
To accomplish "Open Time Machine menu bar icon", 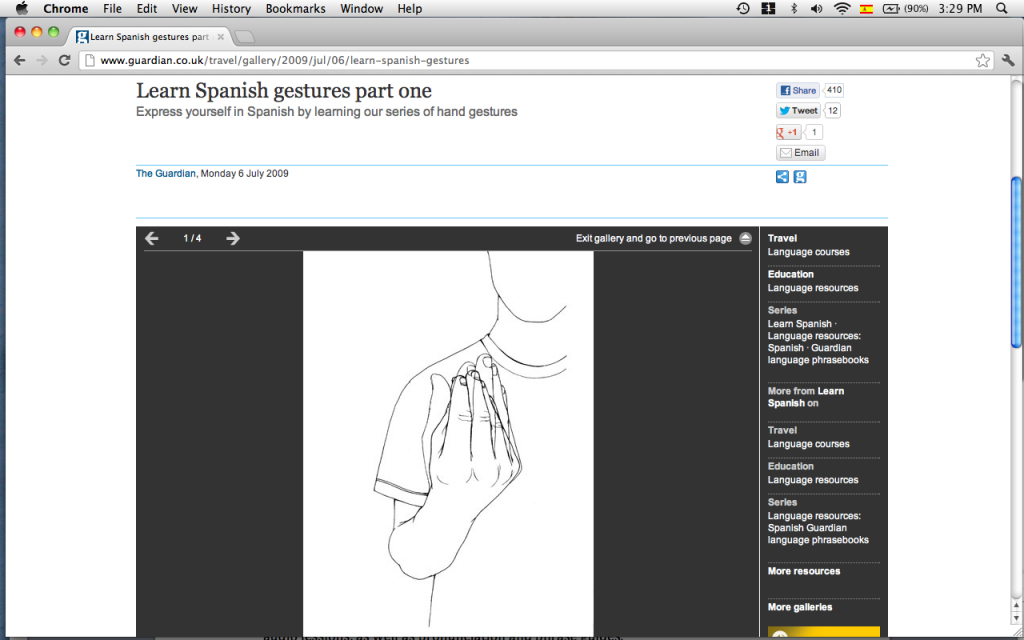I will tap(743, 8).
